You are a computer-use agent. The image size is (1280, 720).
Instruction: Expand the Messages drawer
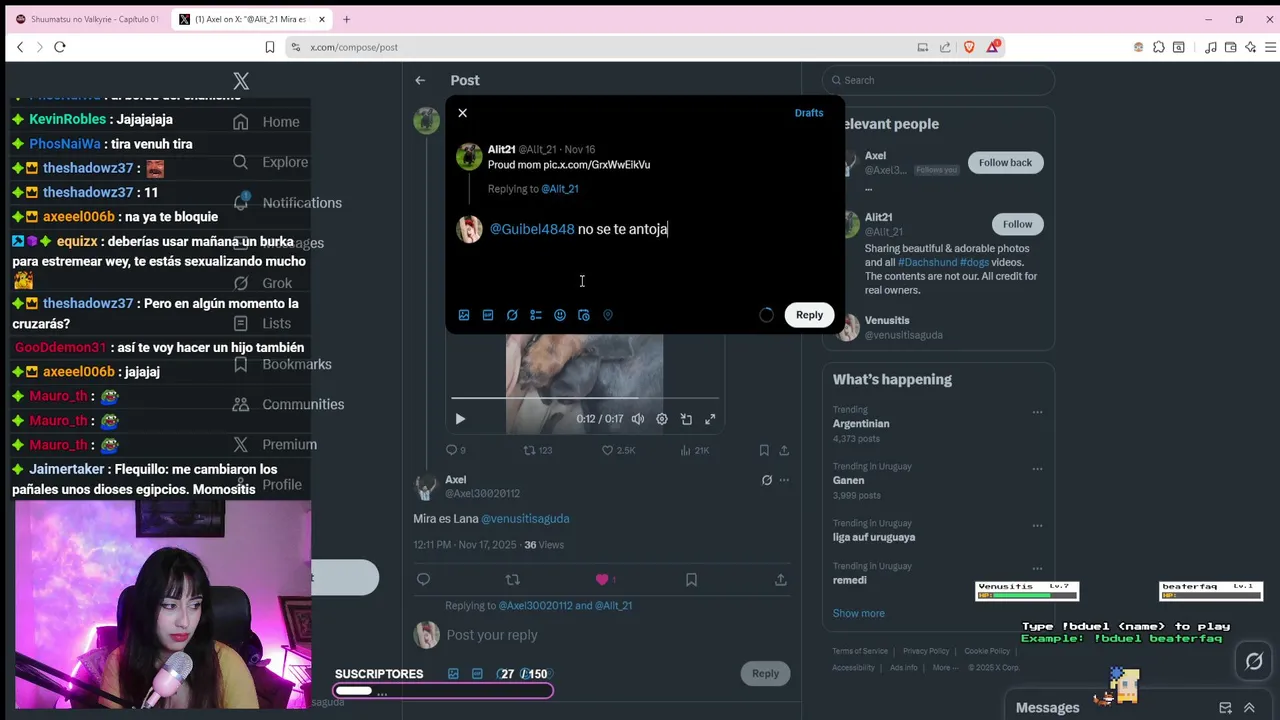click(x=1249, y=707)
